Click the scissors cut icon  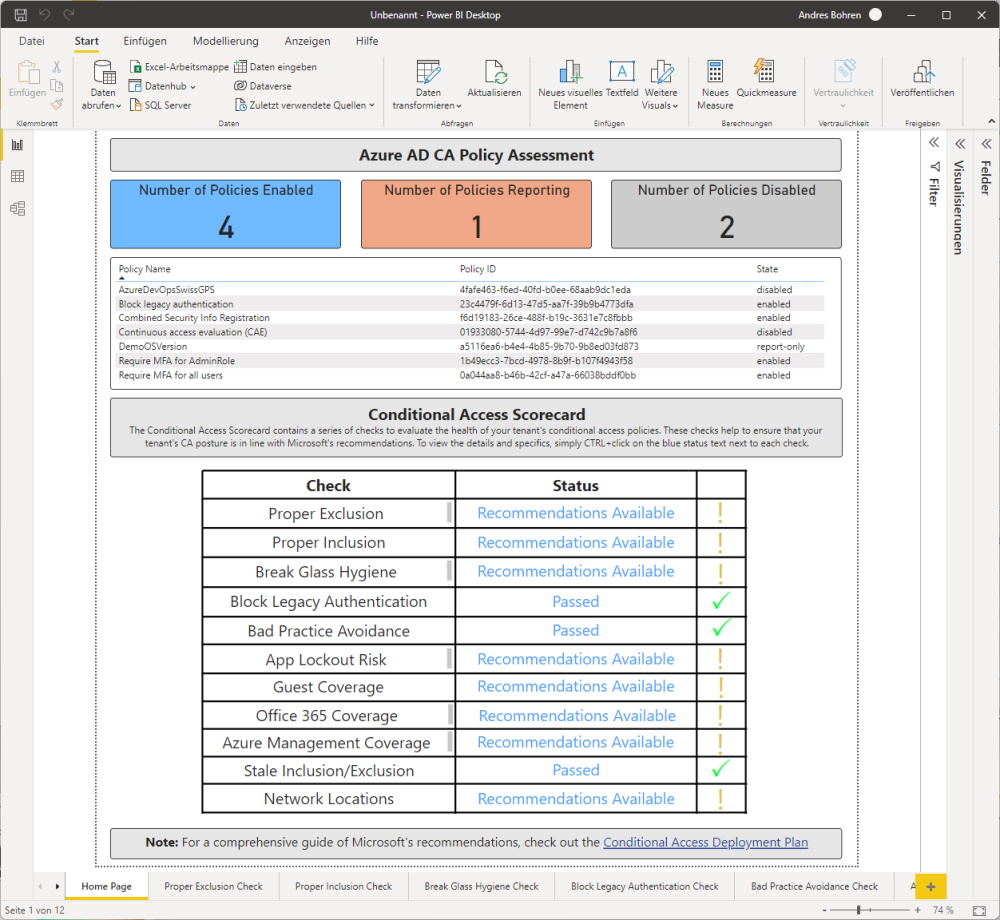pyautogui.click(x=57, y=67)
